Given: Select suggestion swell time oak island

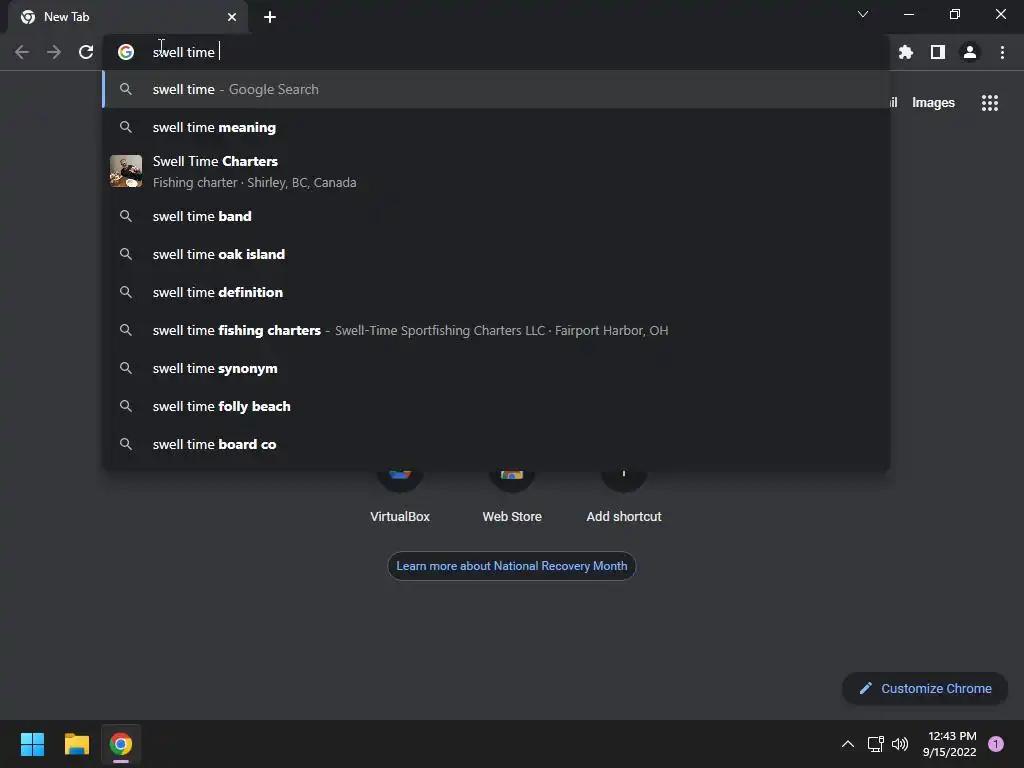Looking at the screenshot, I should (496, 254).
